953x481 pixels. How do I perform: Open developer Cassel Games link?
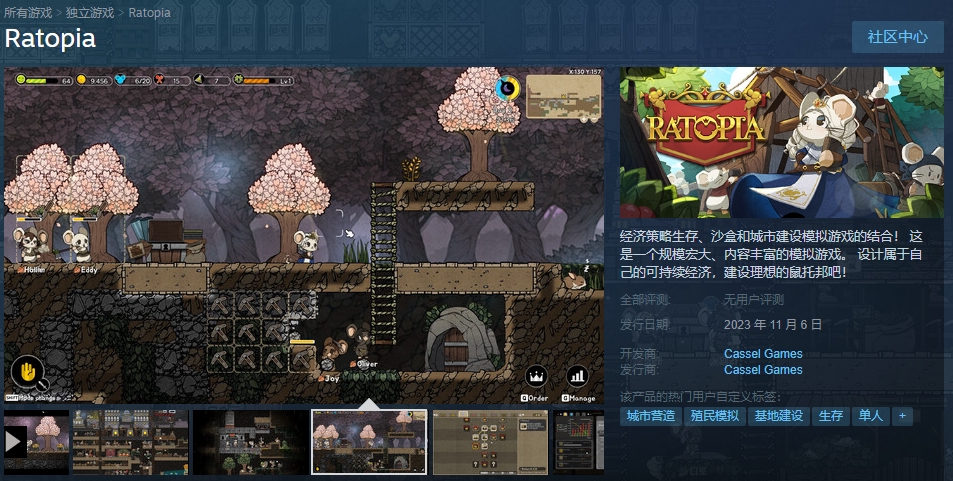(763, 353)
